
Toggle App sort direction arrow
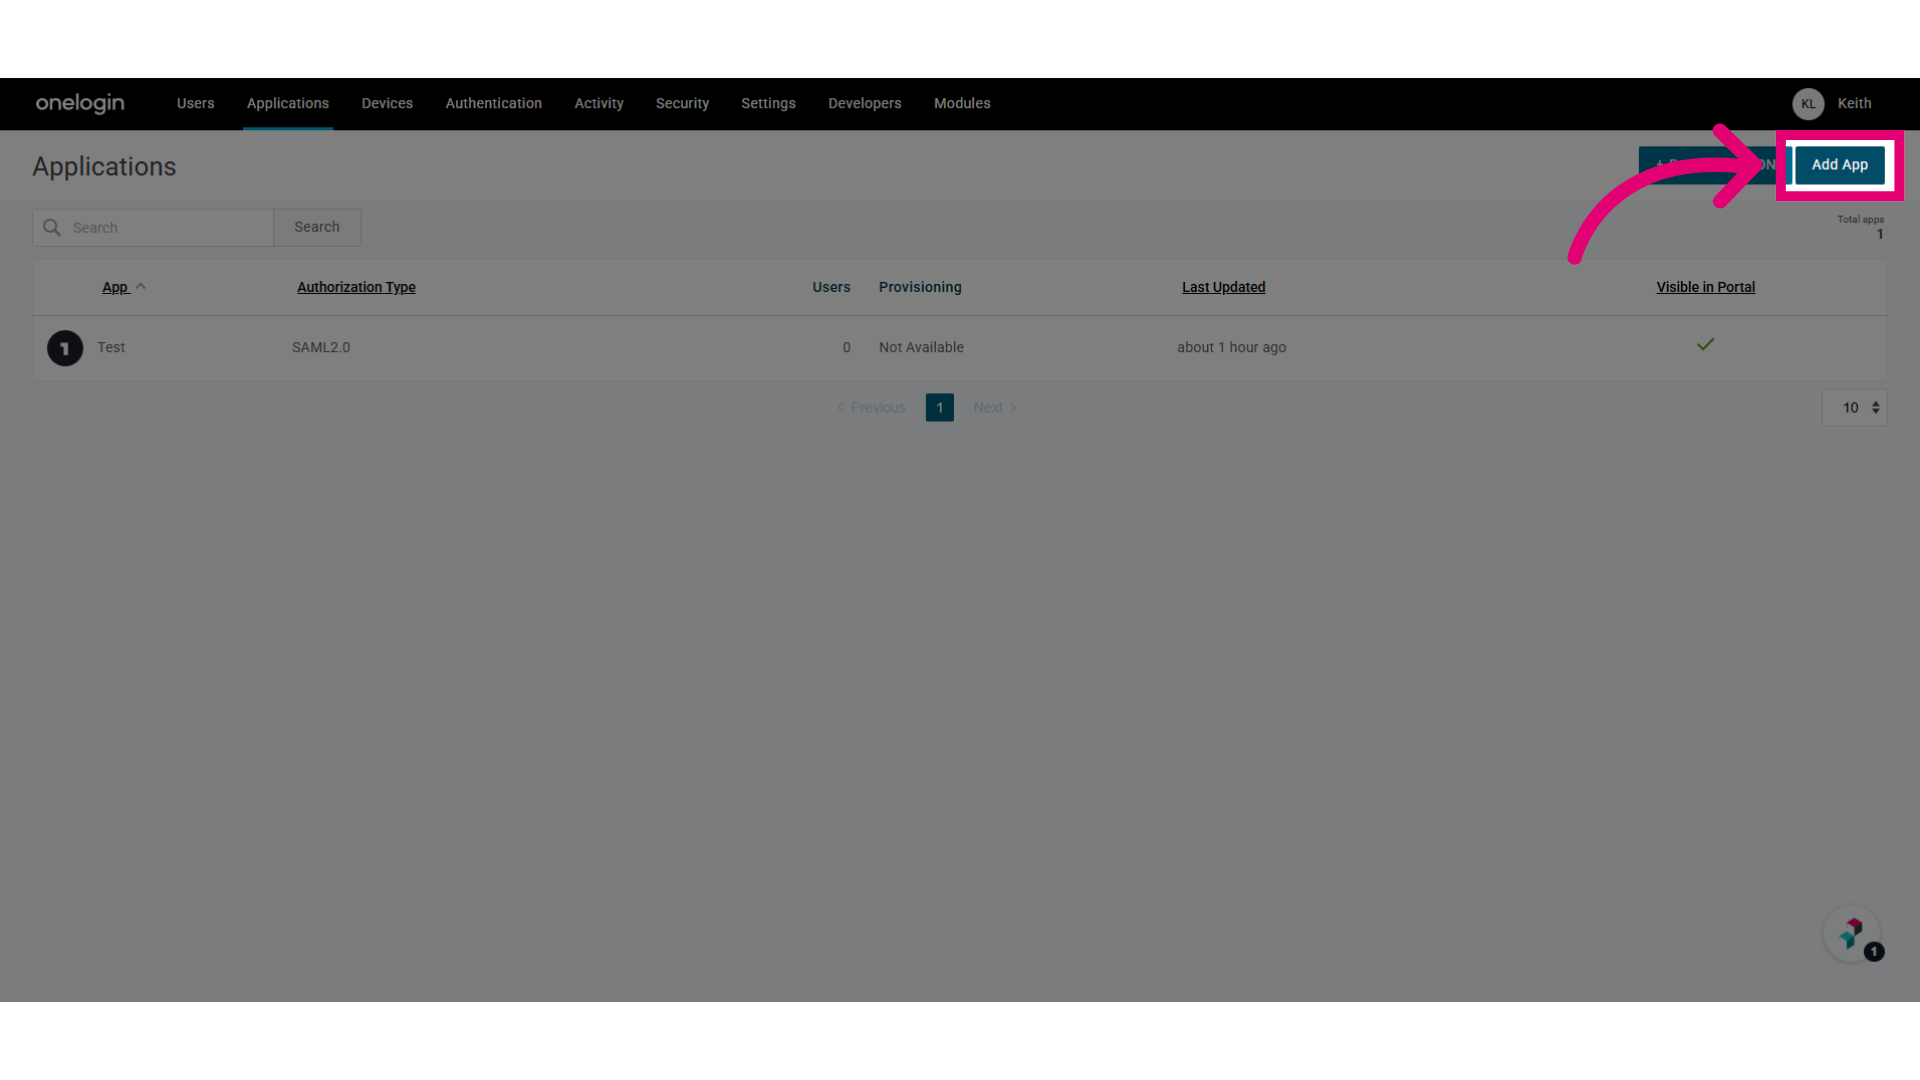[x=141, y=286]
